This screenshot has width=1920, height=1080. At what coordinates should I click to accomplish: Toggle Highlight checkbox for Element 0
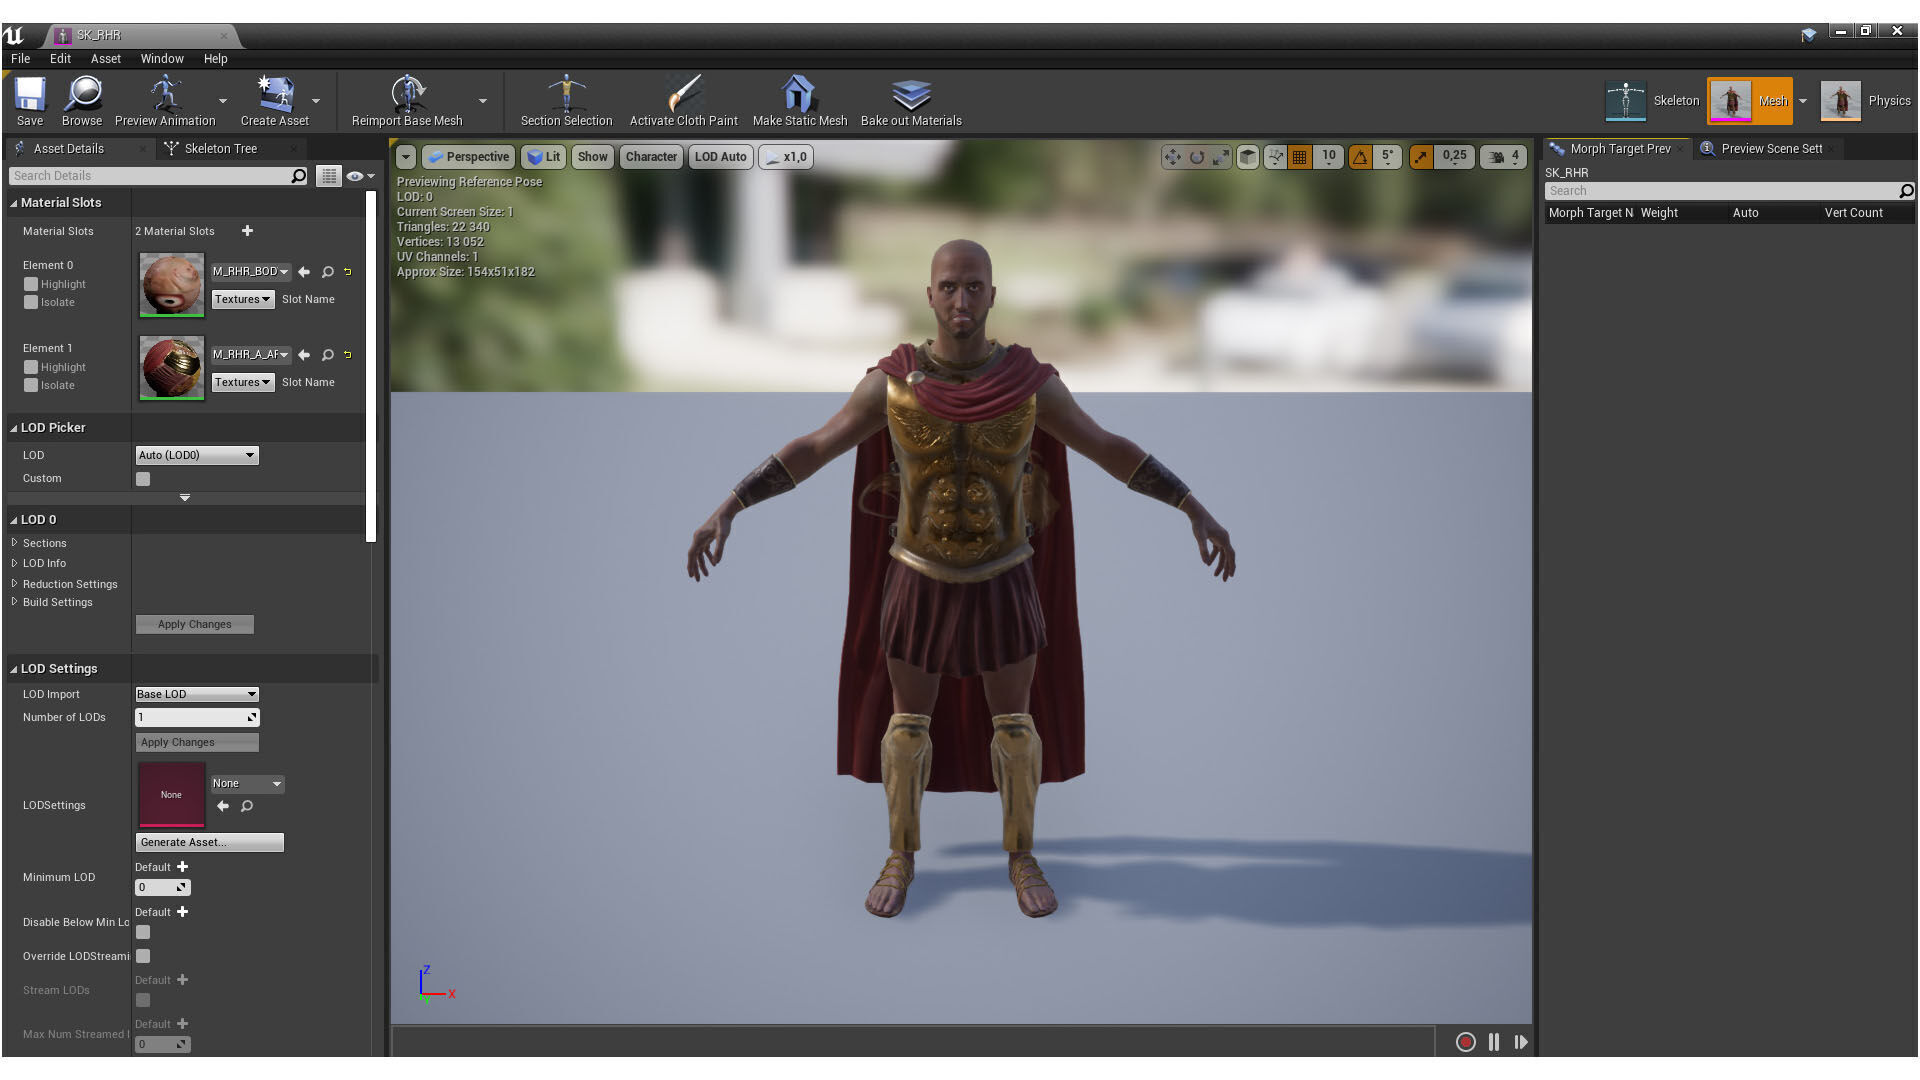click(x=31, y=284)
